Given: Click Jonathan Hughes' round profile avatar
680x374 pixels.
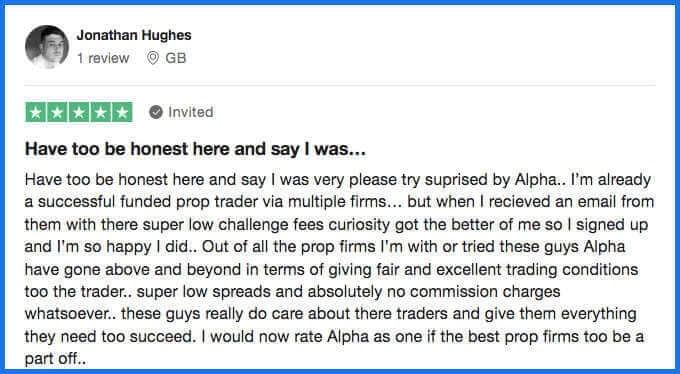Looking at the screenshot, I should [x=47, y=46].
